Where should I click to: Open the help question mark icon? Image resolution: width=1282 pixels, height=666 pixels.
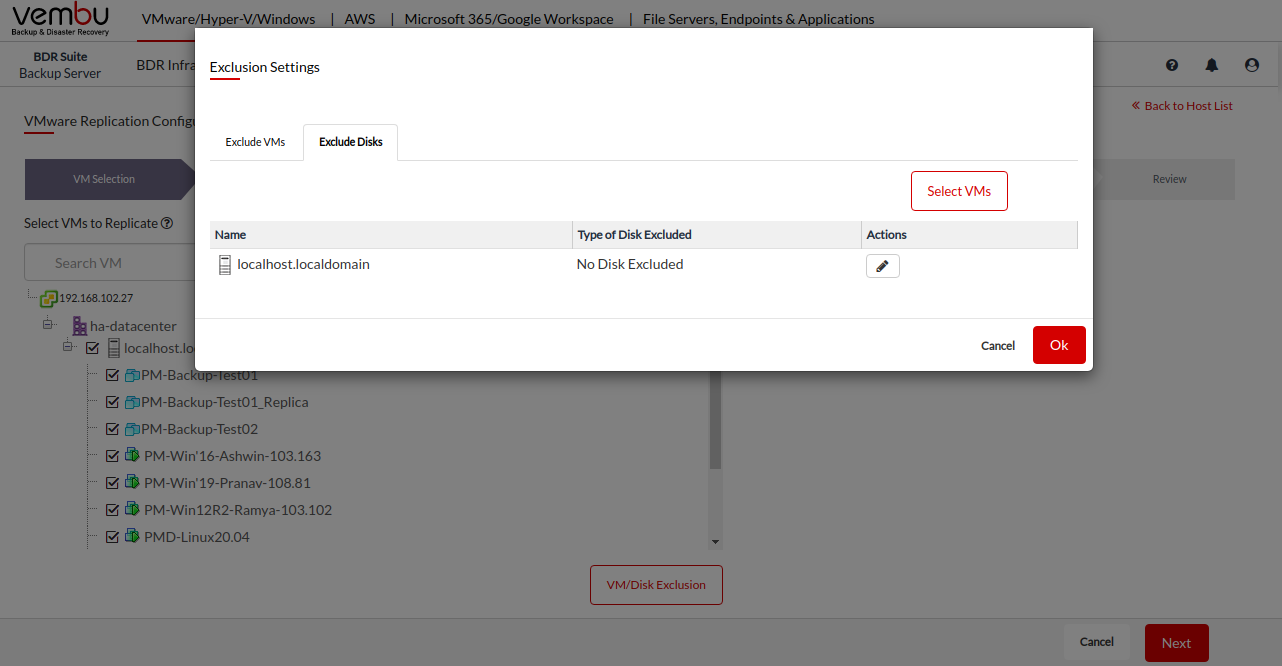[1172, 65]
